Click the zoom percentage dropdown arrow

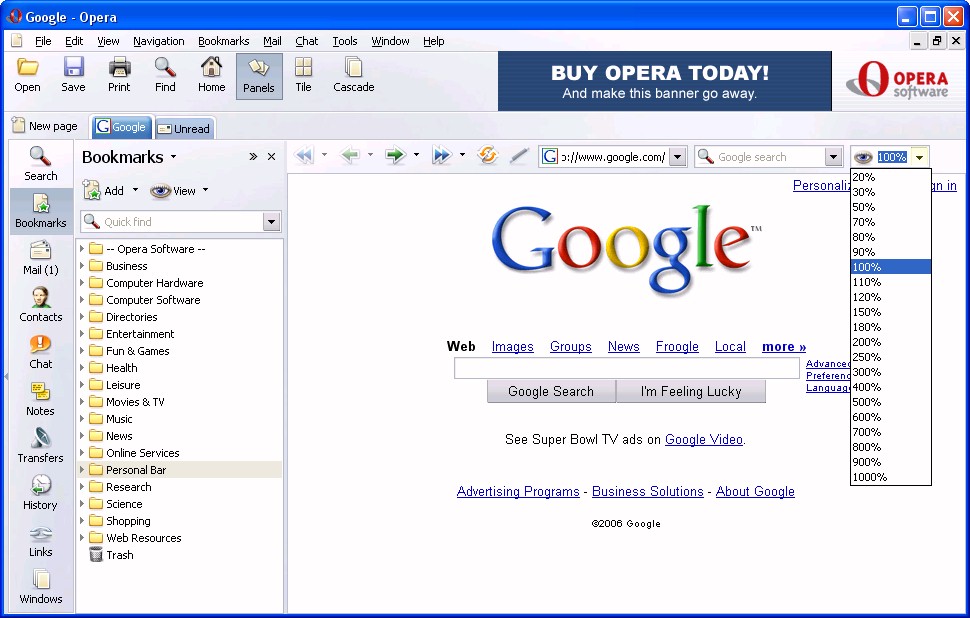(919, 157)
